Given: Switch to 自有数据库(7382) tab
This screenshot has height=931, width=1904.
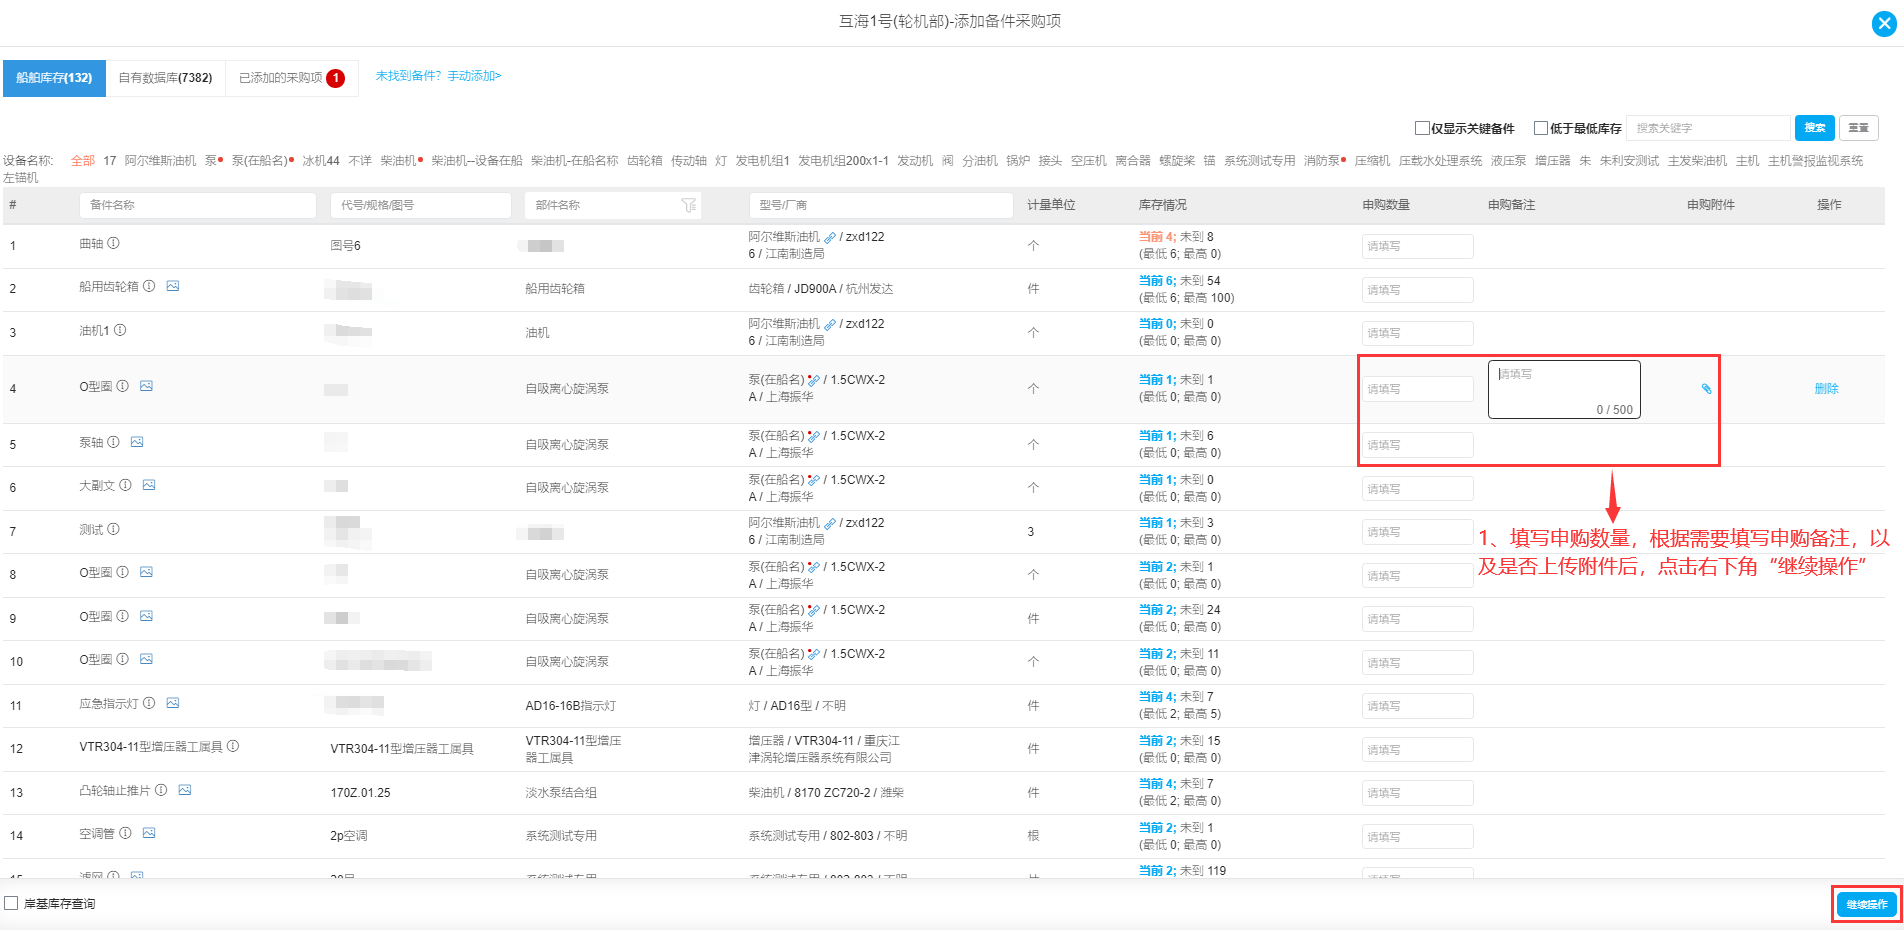Looking at the screenshot, I should (165, 78).
